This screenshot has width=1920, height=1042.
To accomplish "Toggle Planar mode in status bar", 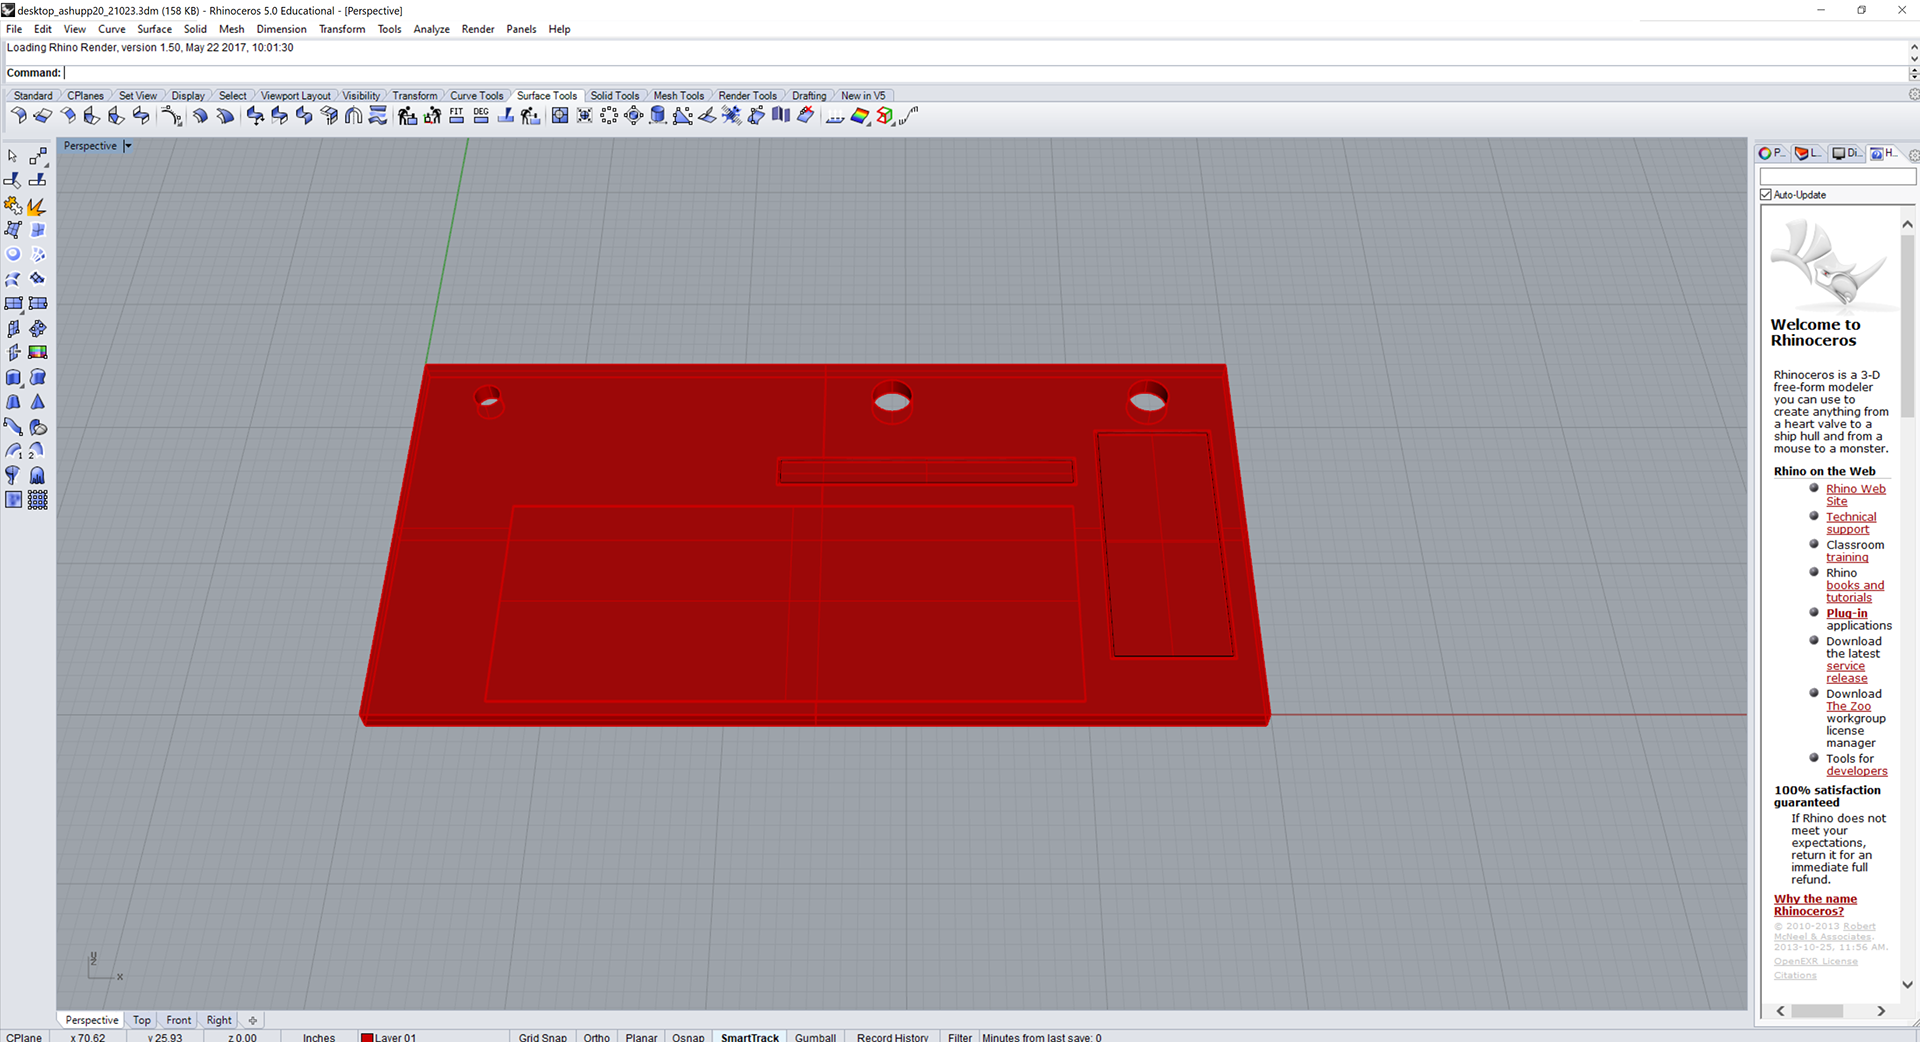I will point(641,1037).
